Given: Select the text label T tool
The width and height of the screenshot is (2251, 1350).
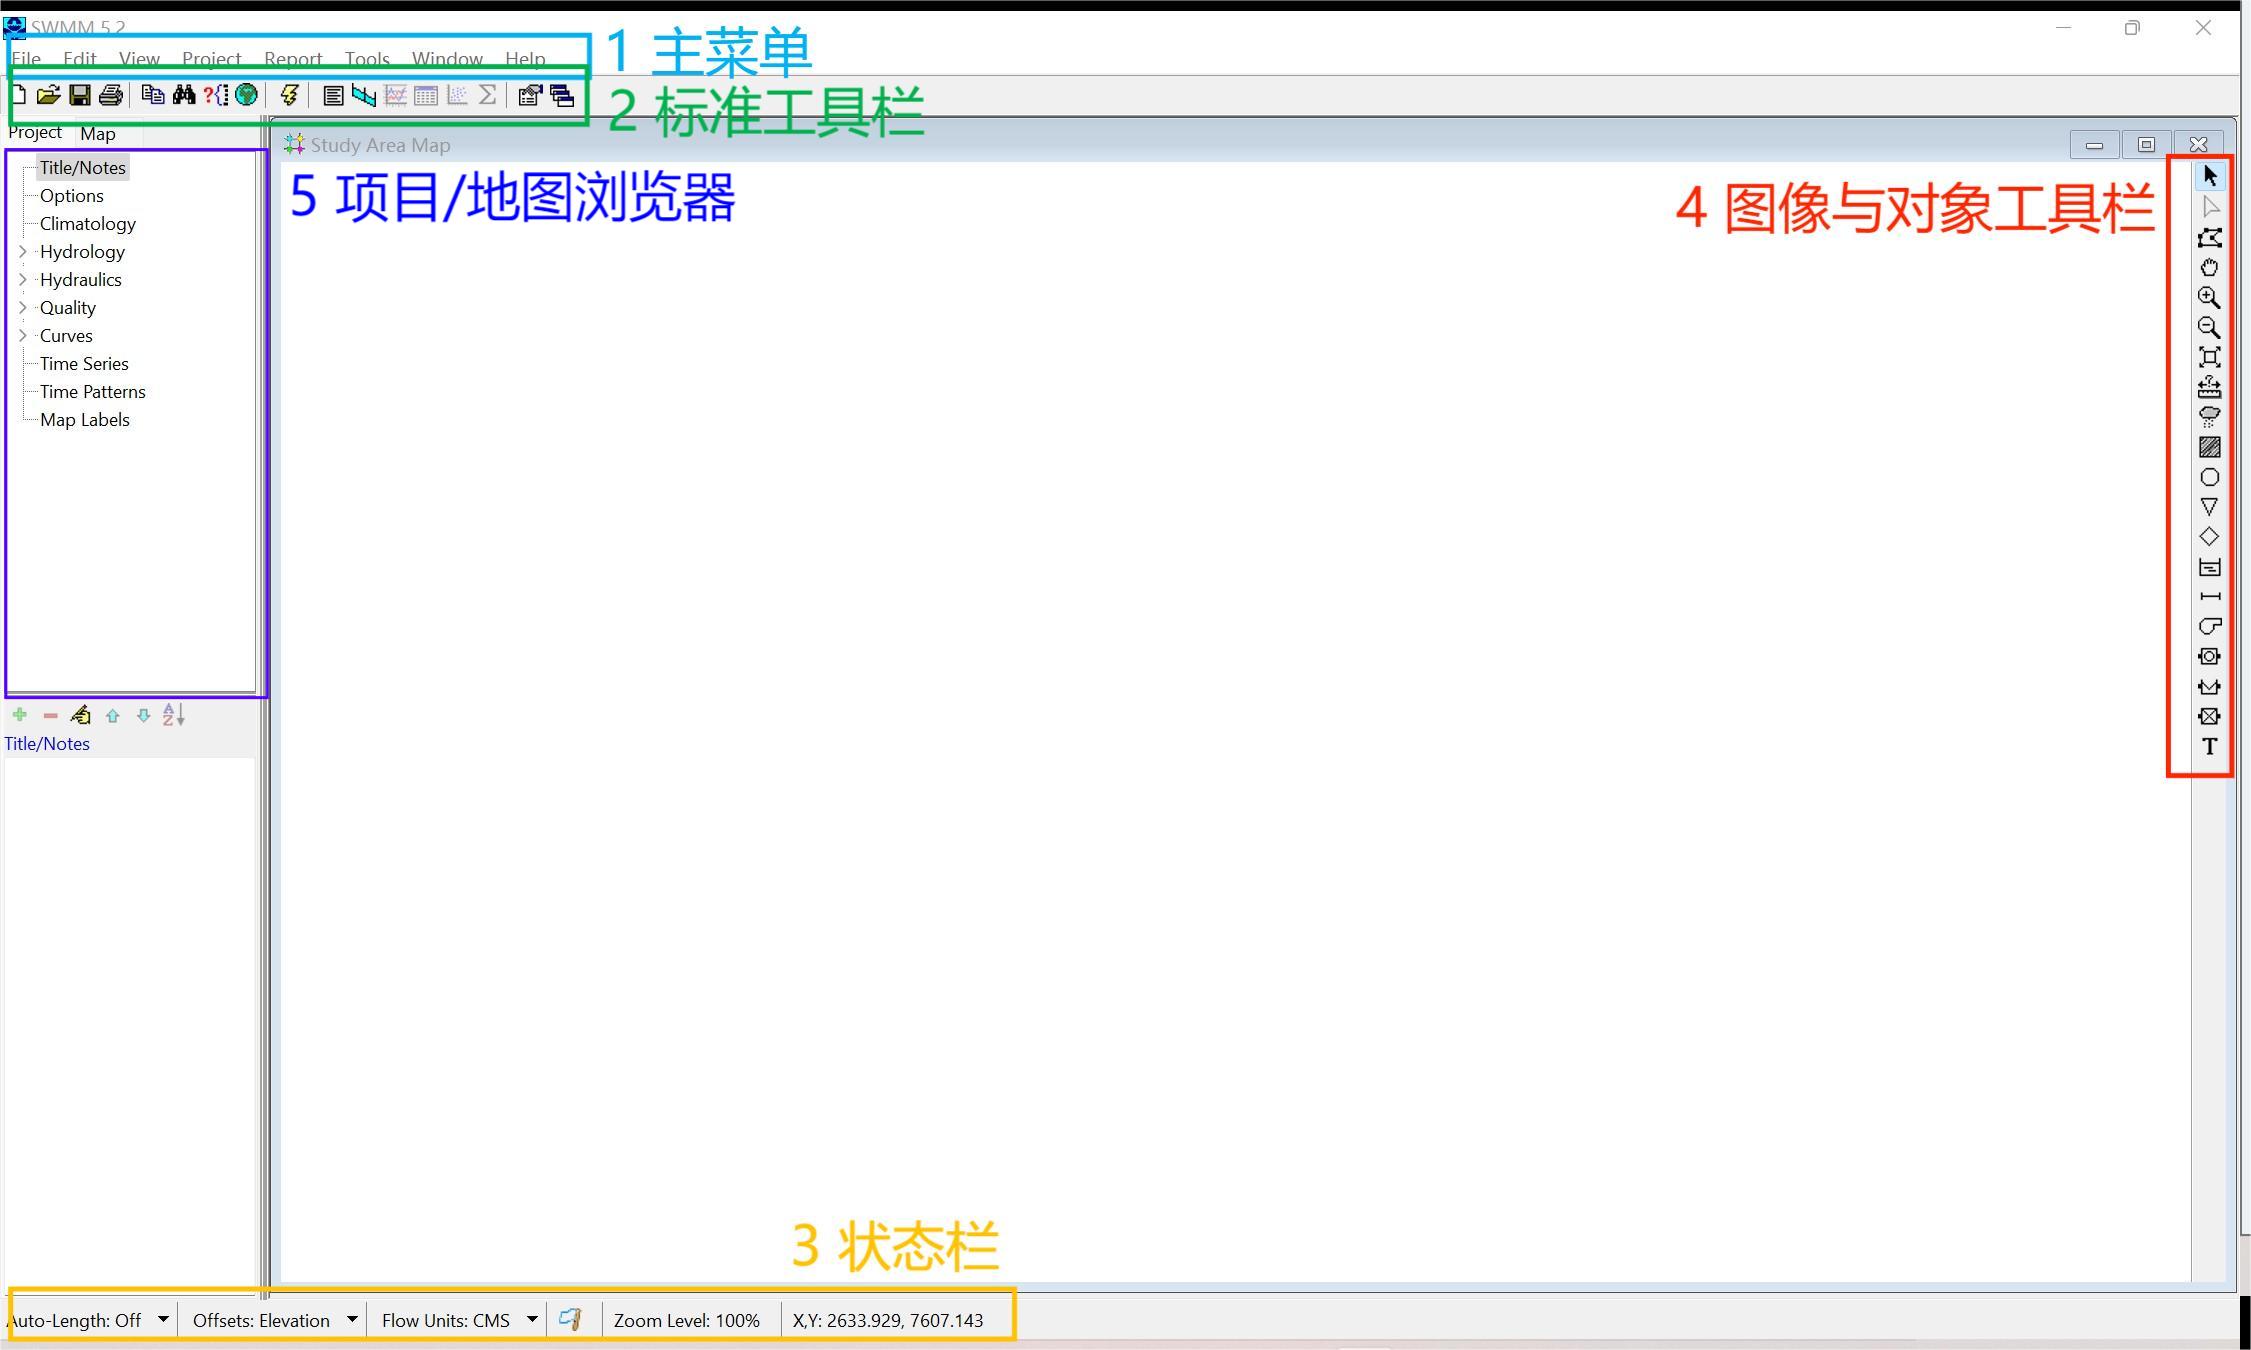Looking at the screenshot, I should [x=2210, y=747].
